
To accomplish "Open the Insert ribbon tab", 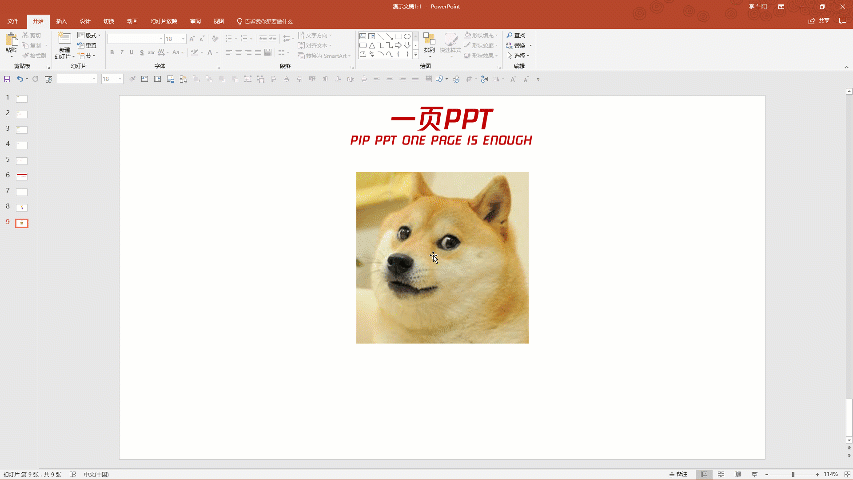I will click(62, 21).
